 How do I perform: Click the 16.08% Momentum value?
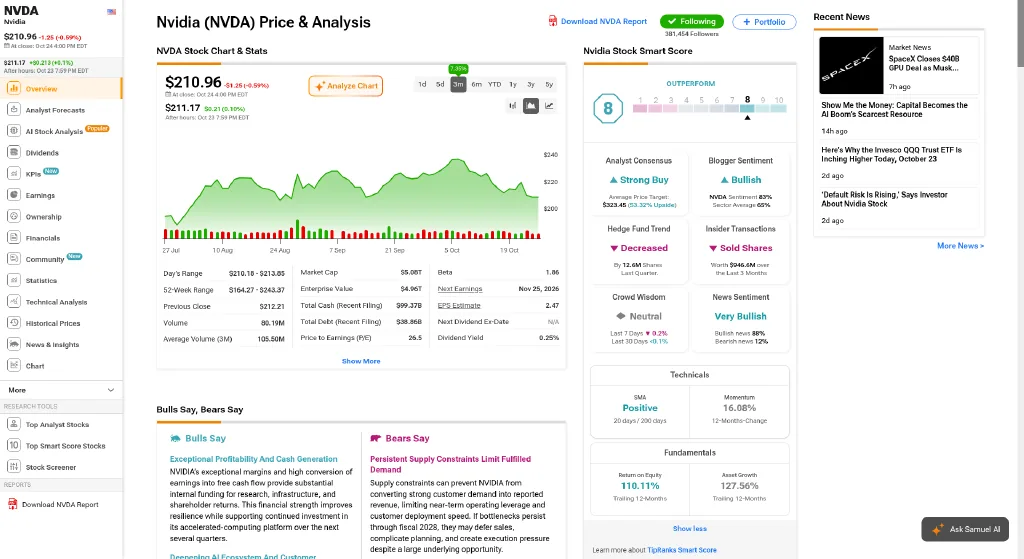click(x=739, y=407)
